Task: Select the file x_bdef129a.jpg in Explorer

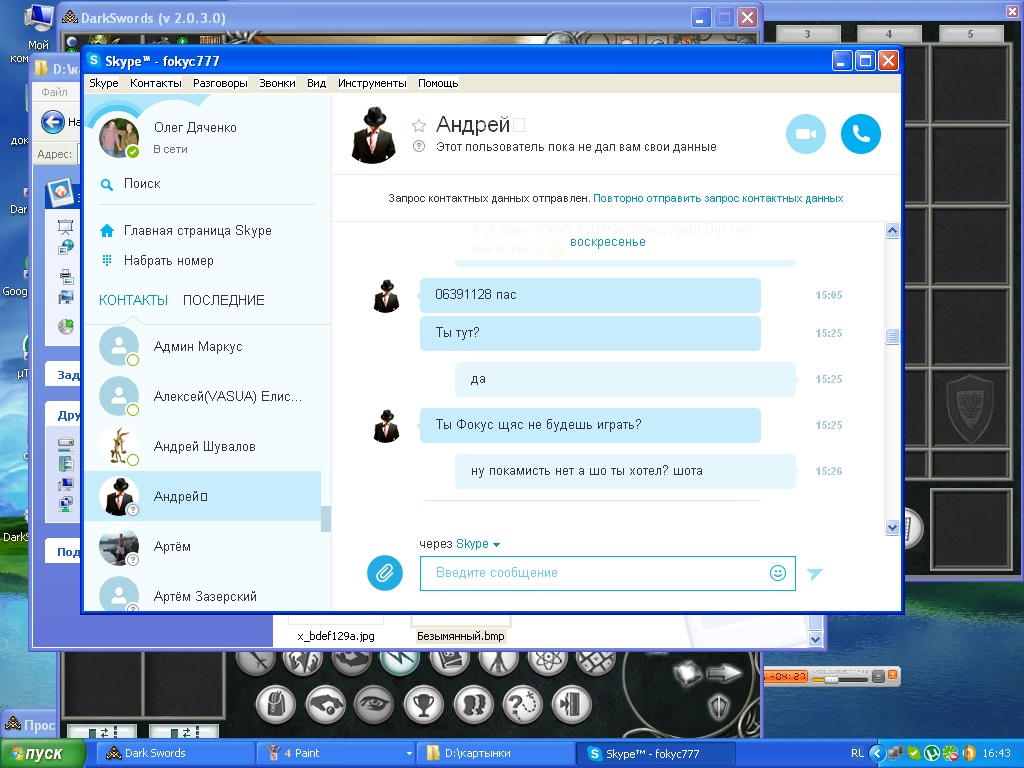Action: [336, 636]
